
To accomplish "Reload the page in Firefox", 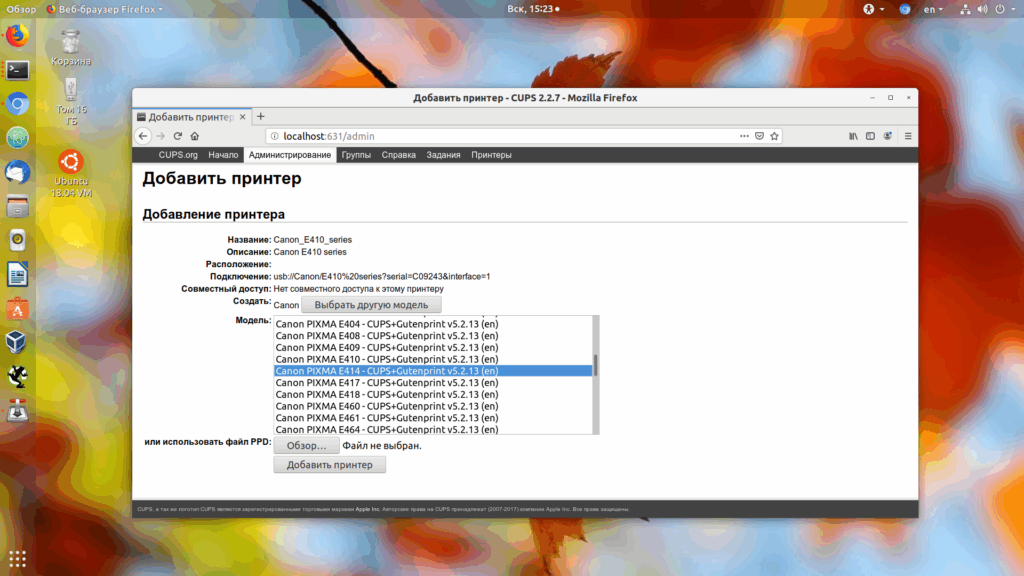I will [178, 136].
